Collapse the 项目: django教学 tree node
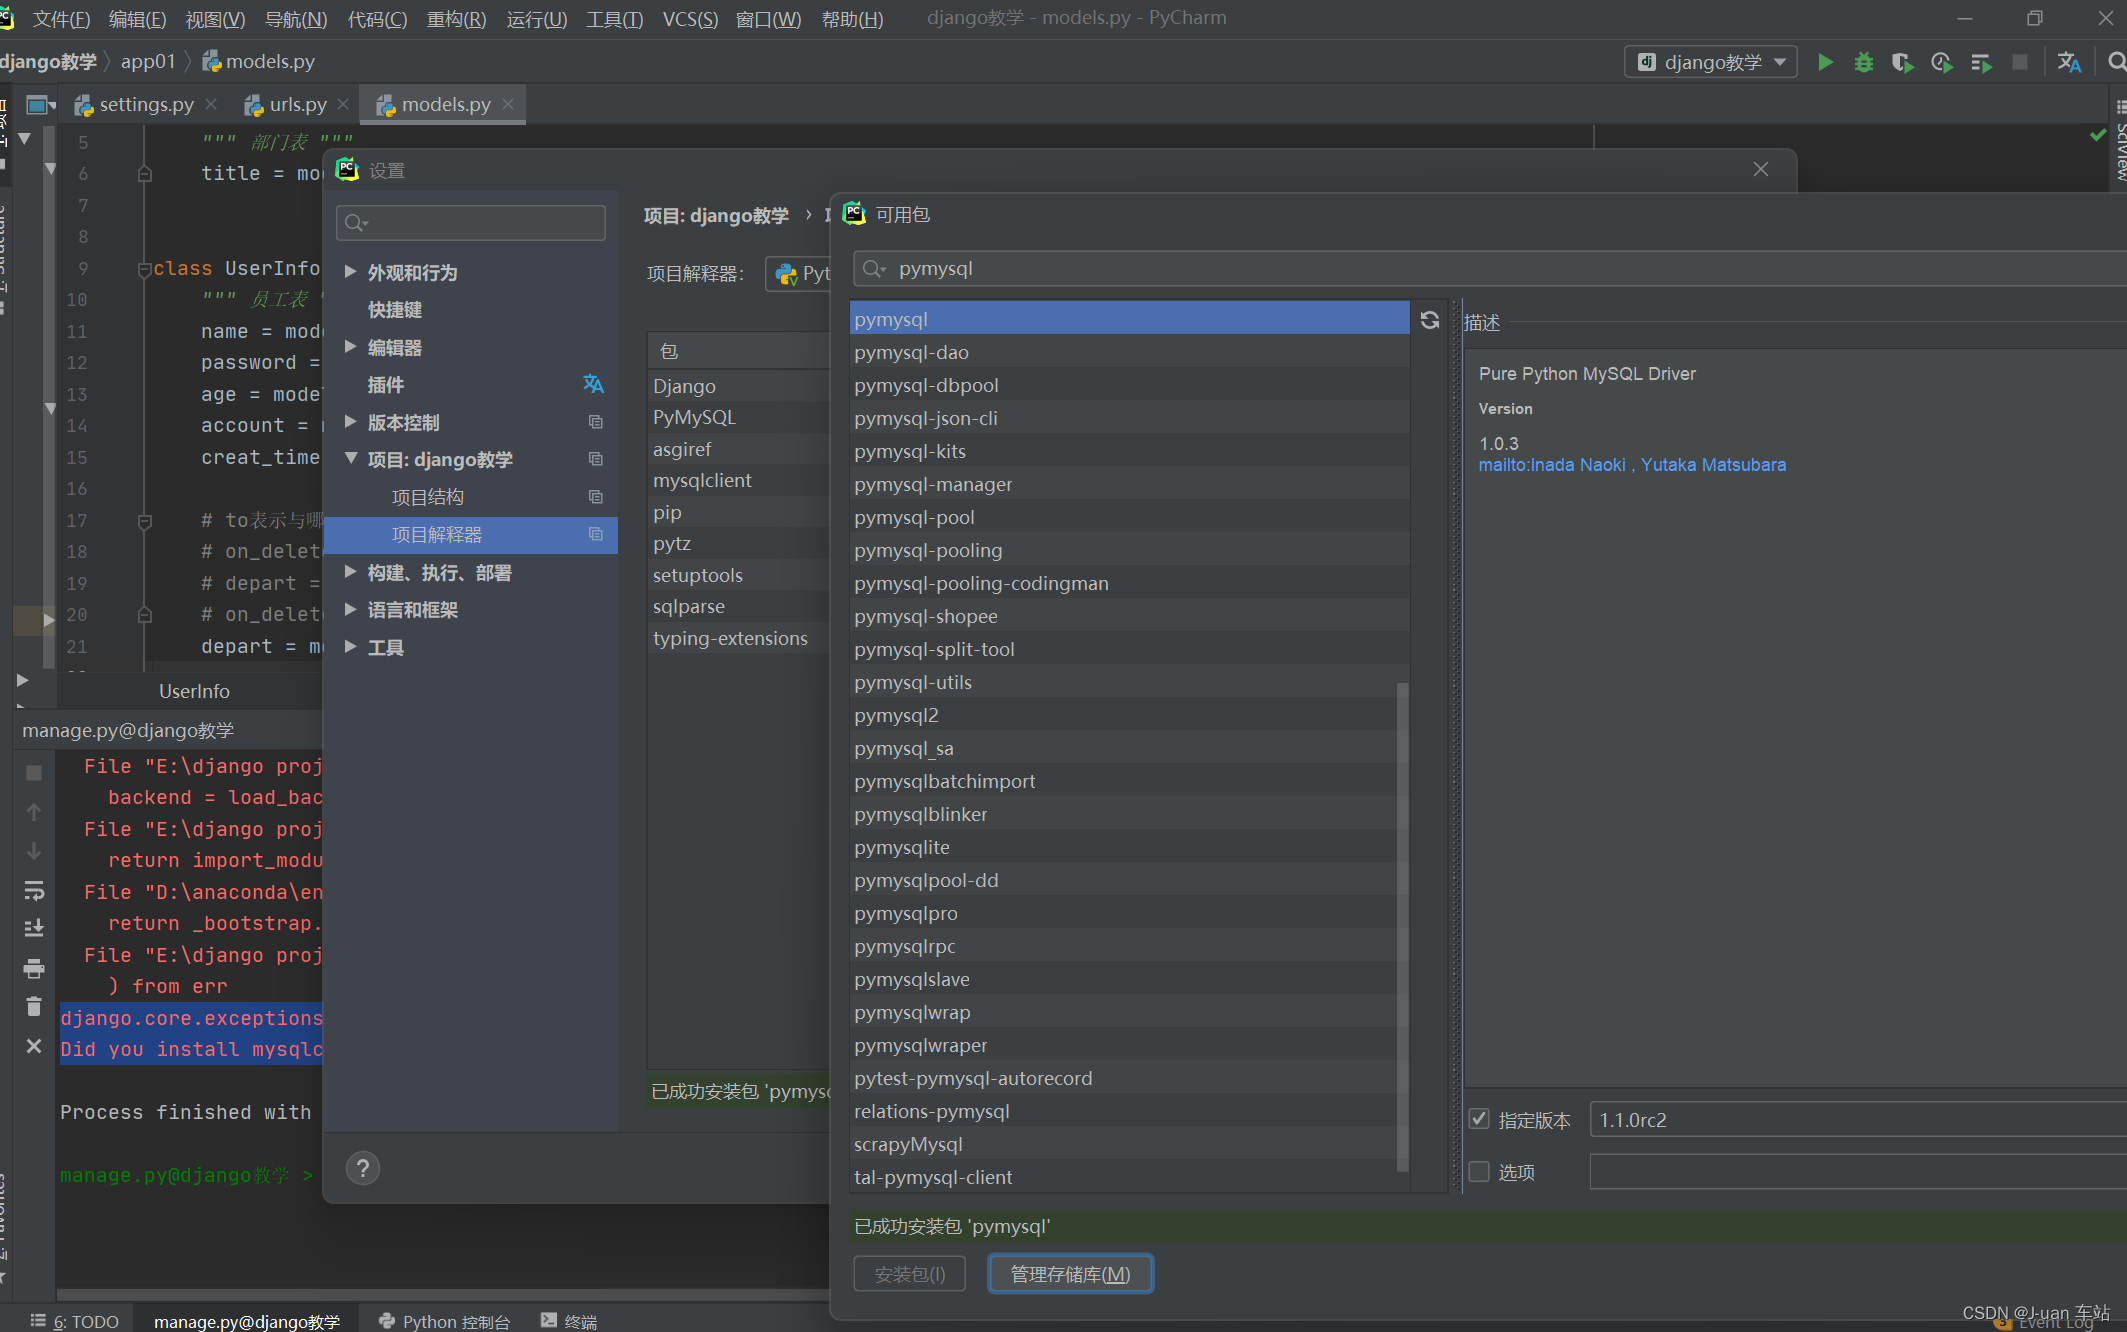The image size is (2127, 1332). 351,459
